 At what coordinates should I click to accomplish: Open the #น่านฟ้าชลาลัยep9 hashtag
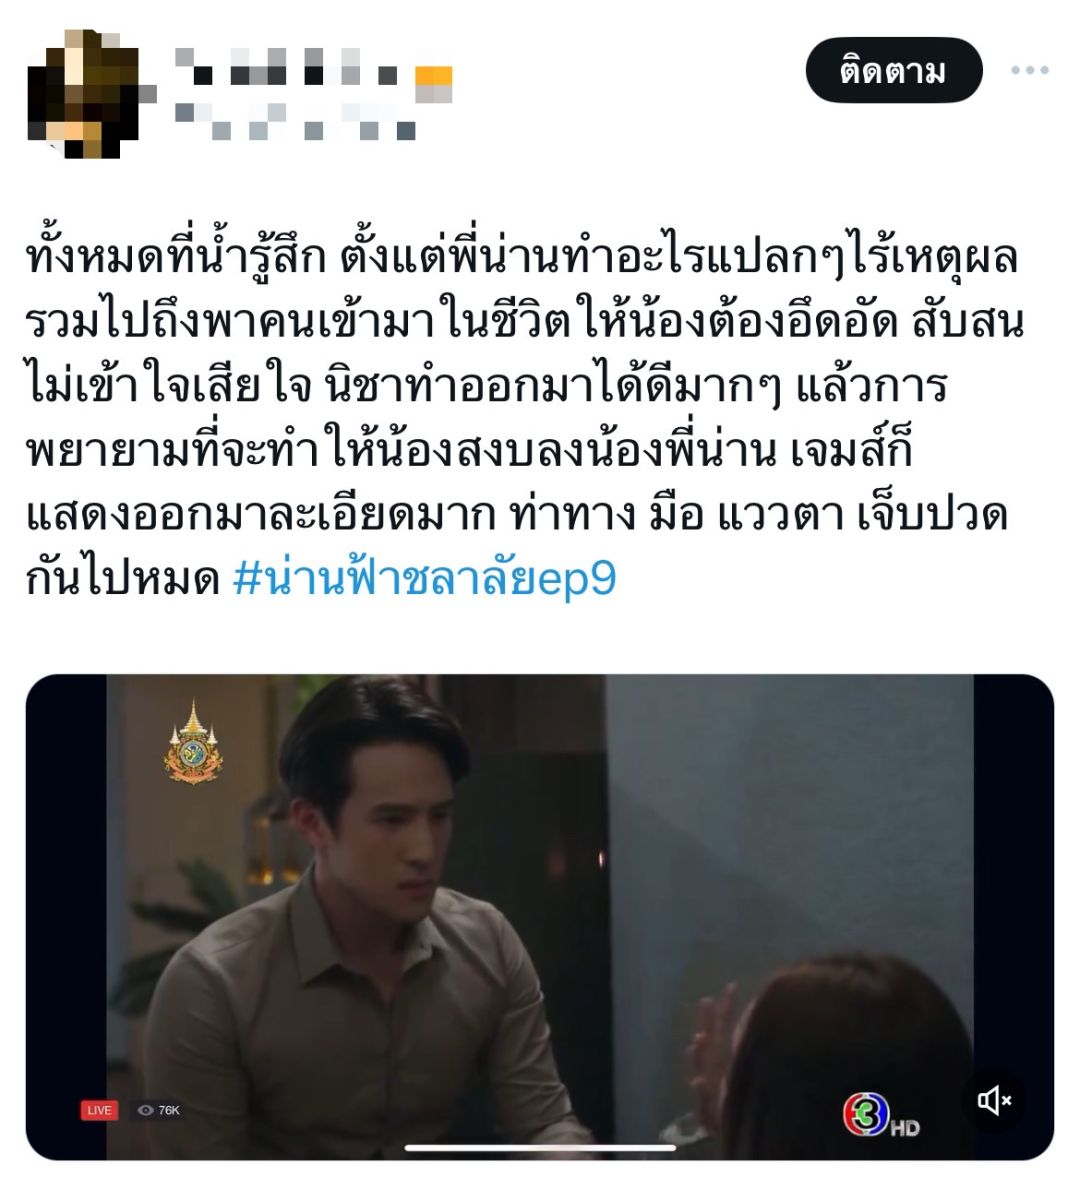424,578
